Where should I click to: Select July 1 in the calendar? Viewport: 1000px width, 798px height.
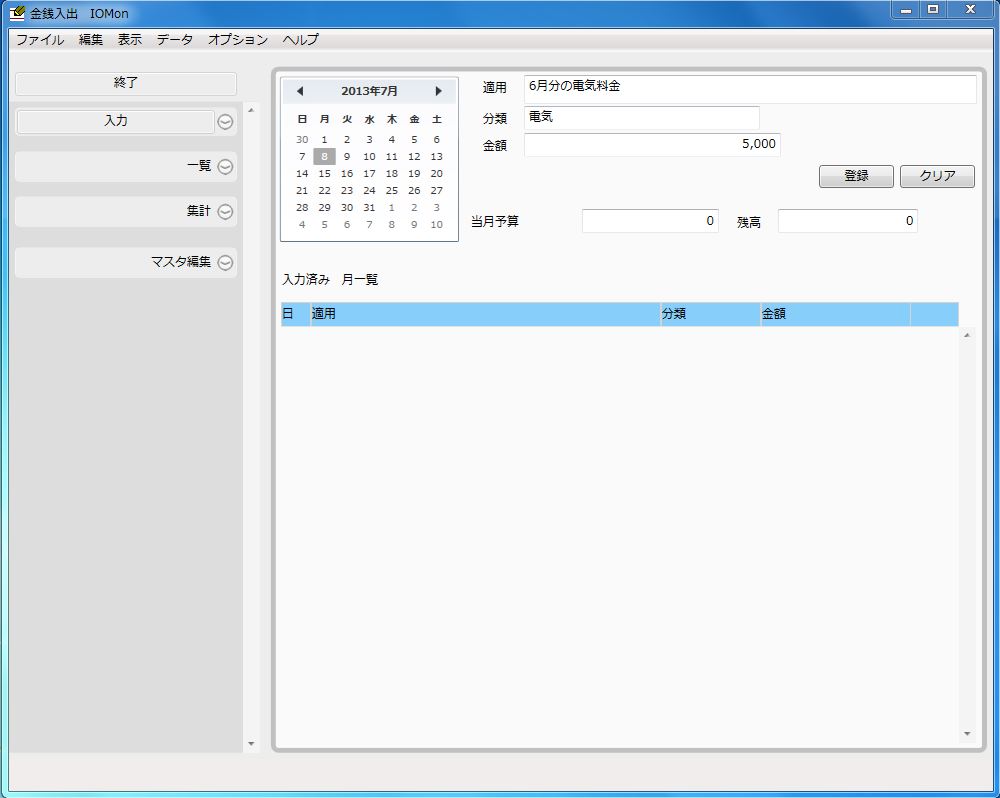click(325, 140)
